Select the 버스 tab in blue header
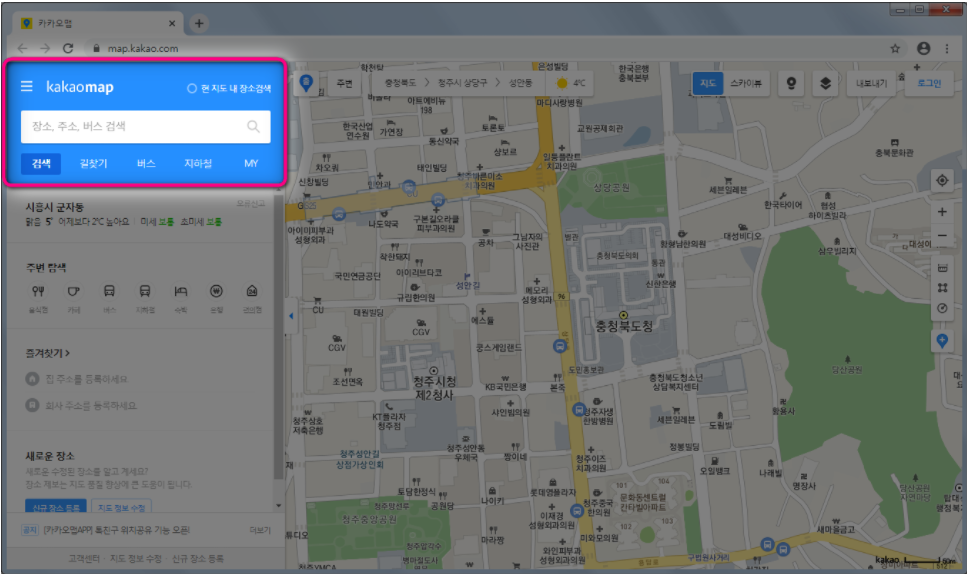Viewport: 967px width, 574px height. click(146, 163)
